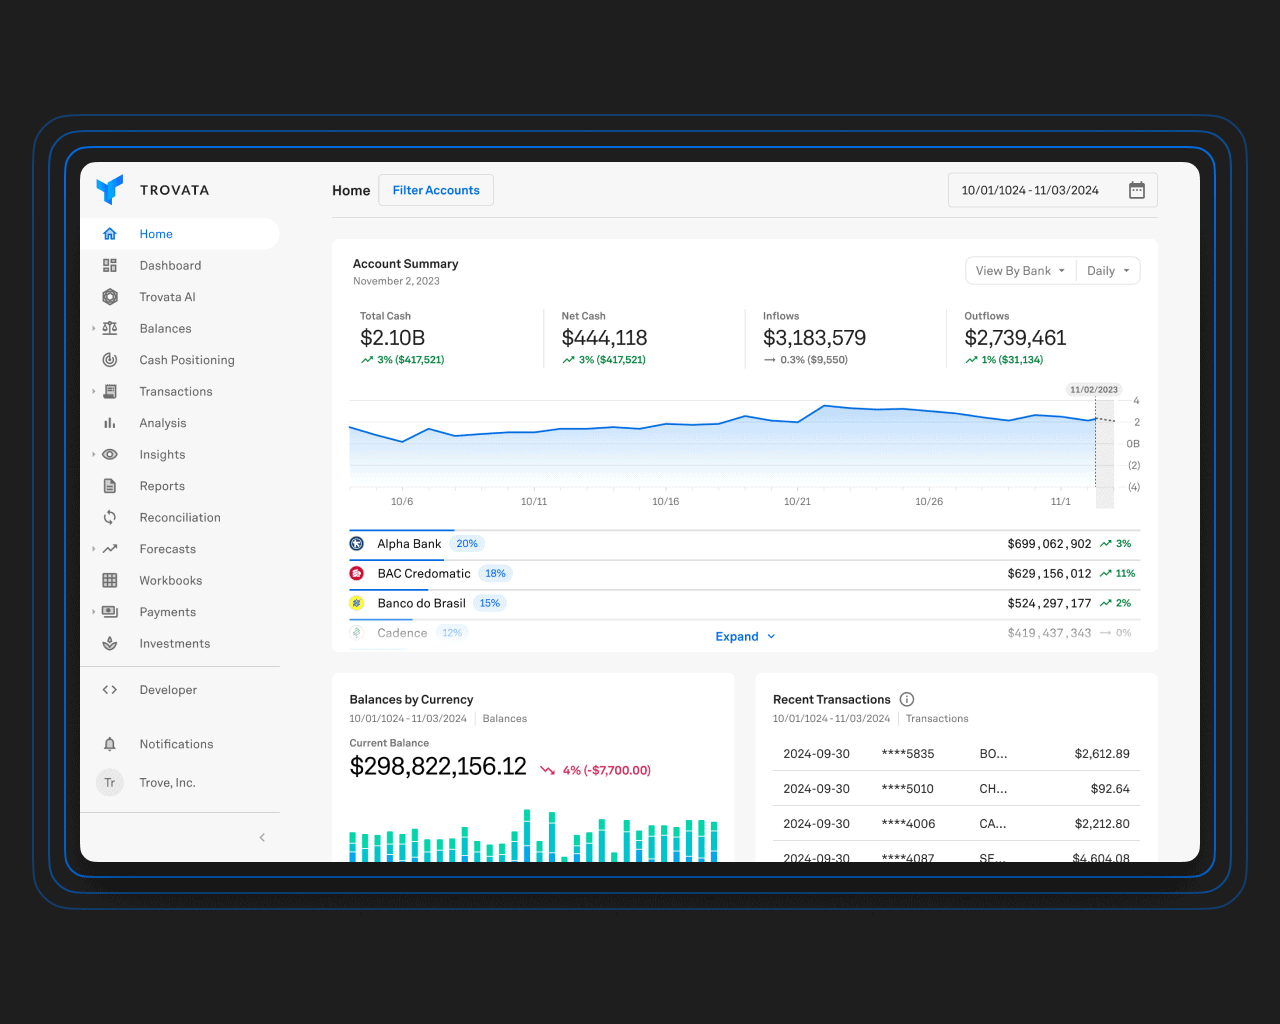
Task: Expand the Balances submenu arrow
Action: click(x=94, y=329)
